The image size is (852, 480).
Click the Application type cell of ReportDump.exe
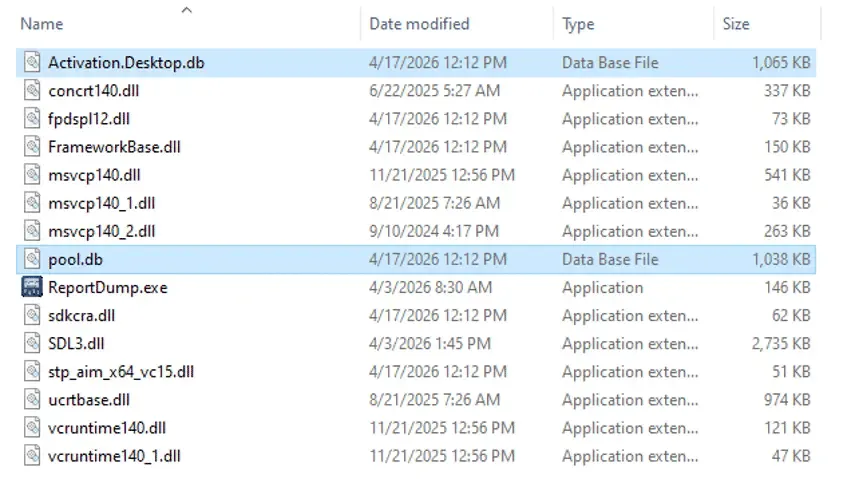(602, 288)
